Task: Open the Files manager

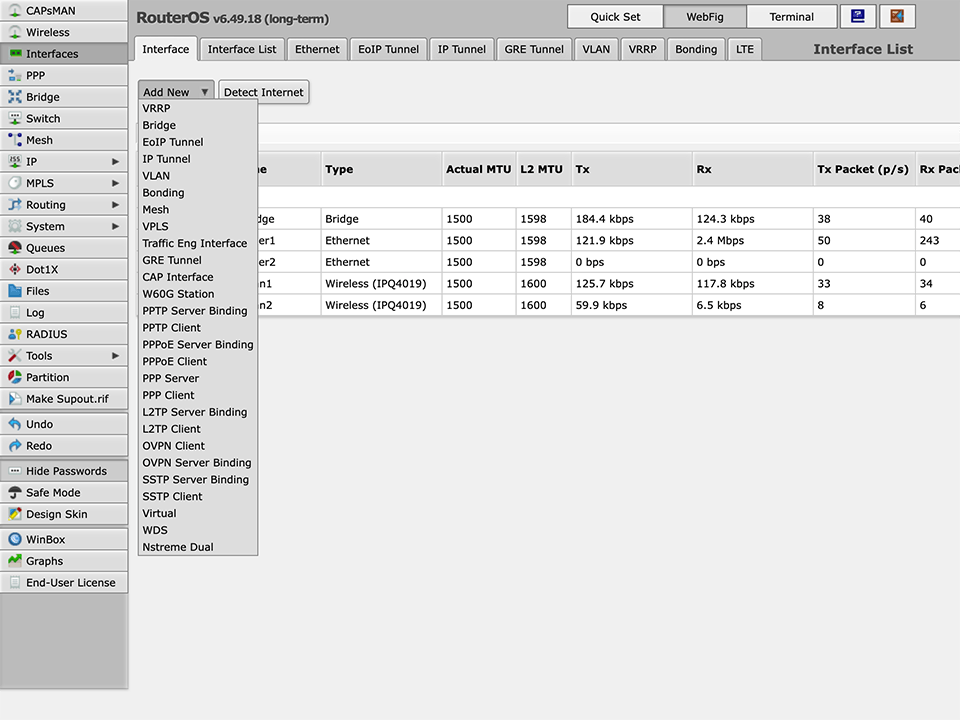Action: click(x=40, y=290)
